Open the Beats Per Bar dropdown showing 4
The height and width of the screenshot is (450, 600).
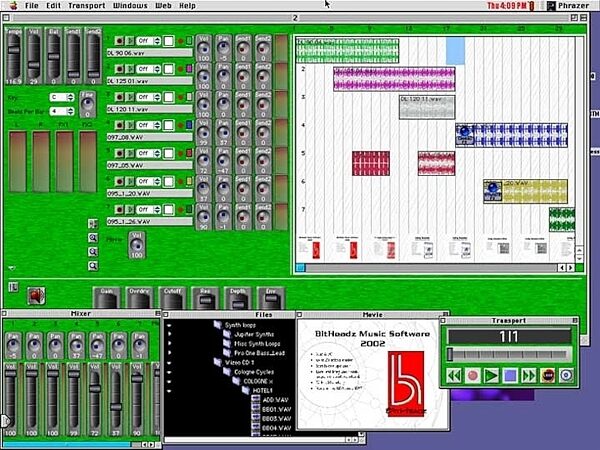(x=62, y=111)
